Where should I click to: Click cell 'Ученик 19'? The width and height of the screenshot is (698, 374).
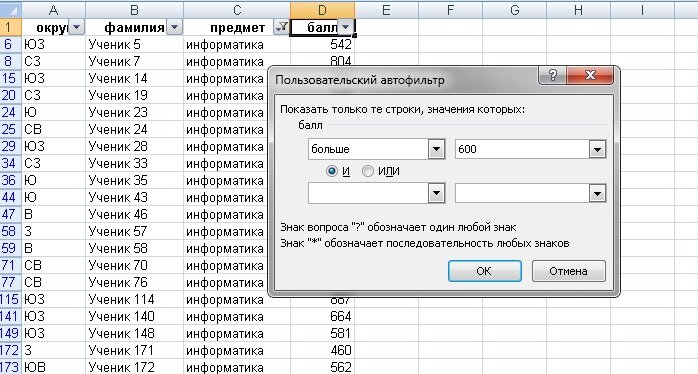tap(134, 95)
